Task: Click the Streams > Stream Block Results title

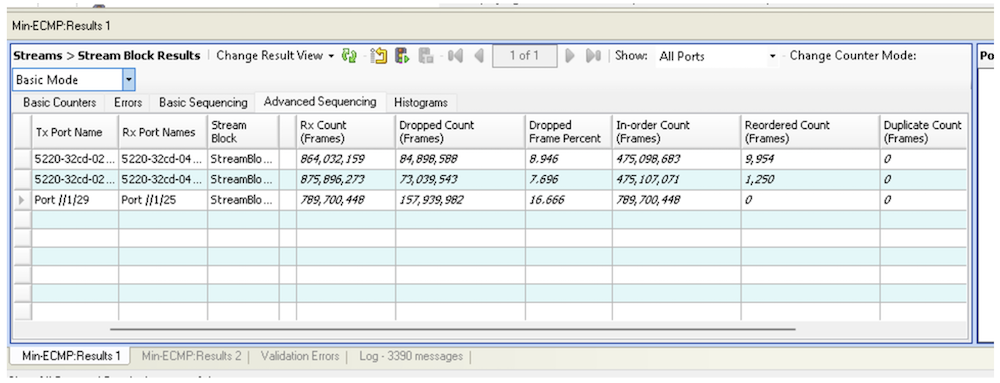Action: (107, 55)
